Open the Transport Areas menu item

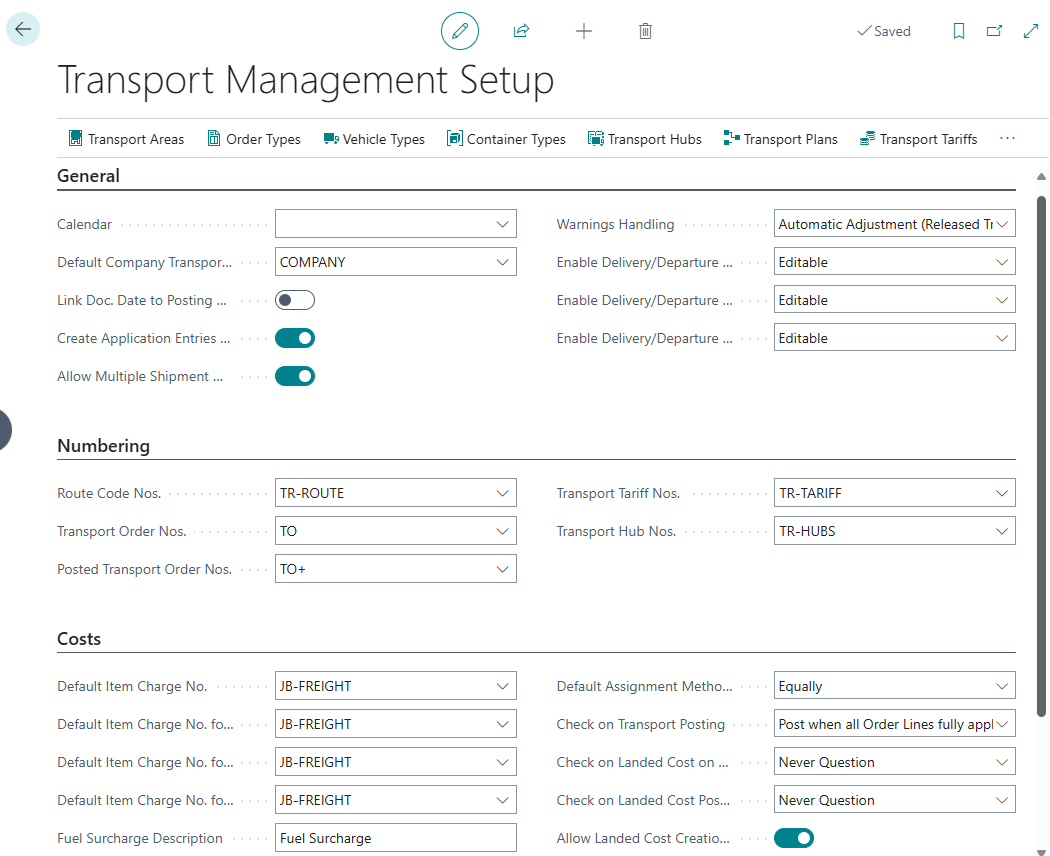[x=126, y=139]
